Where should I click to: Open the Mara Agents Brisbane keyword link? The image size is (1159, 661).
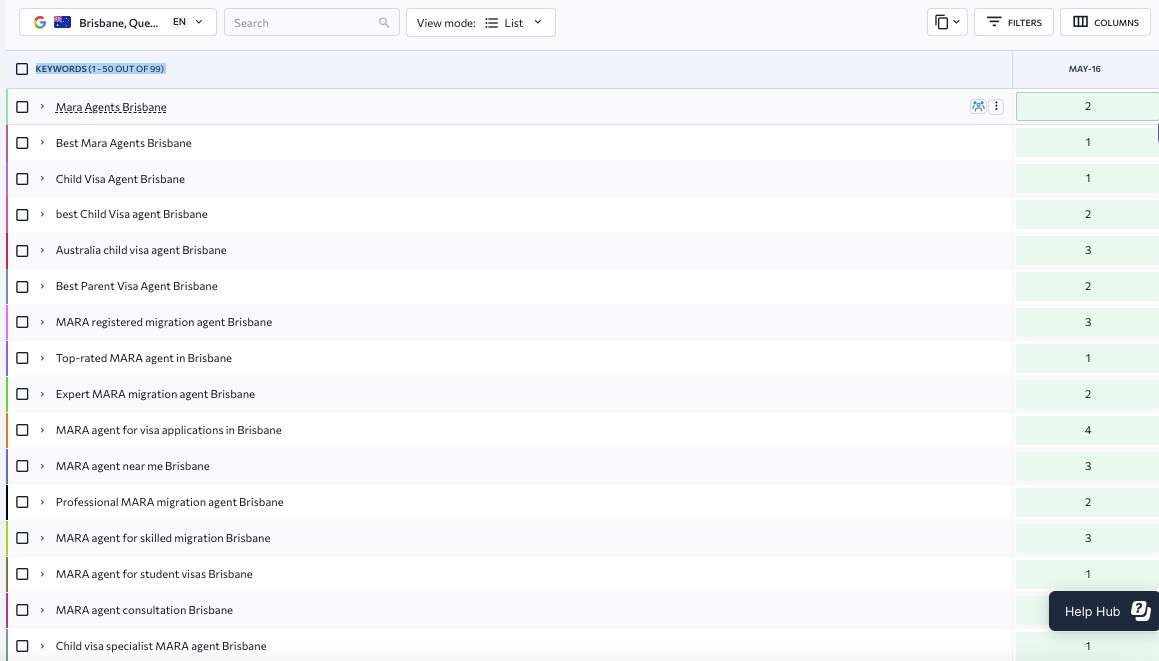pyautogui.click(x=111, y=107)
